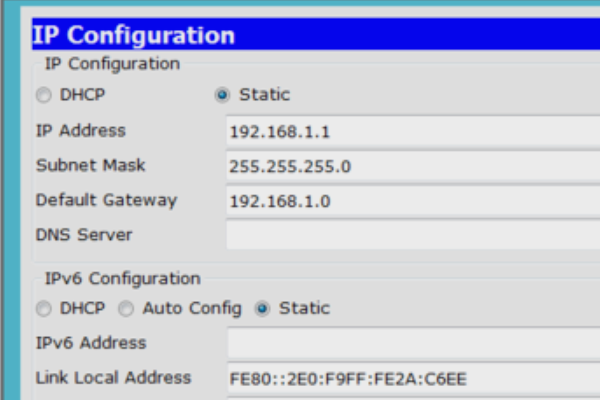Screen dimensions: 600x400
Task: Click the Link Local Address field value
Action: (x=410, y=379)
